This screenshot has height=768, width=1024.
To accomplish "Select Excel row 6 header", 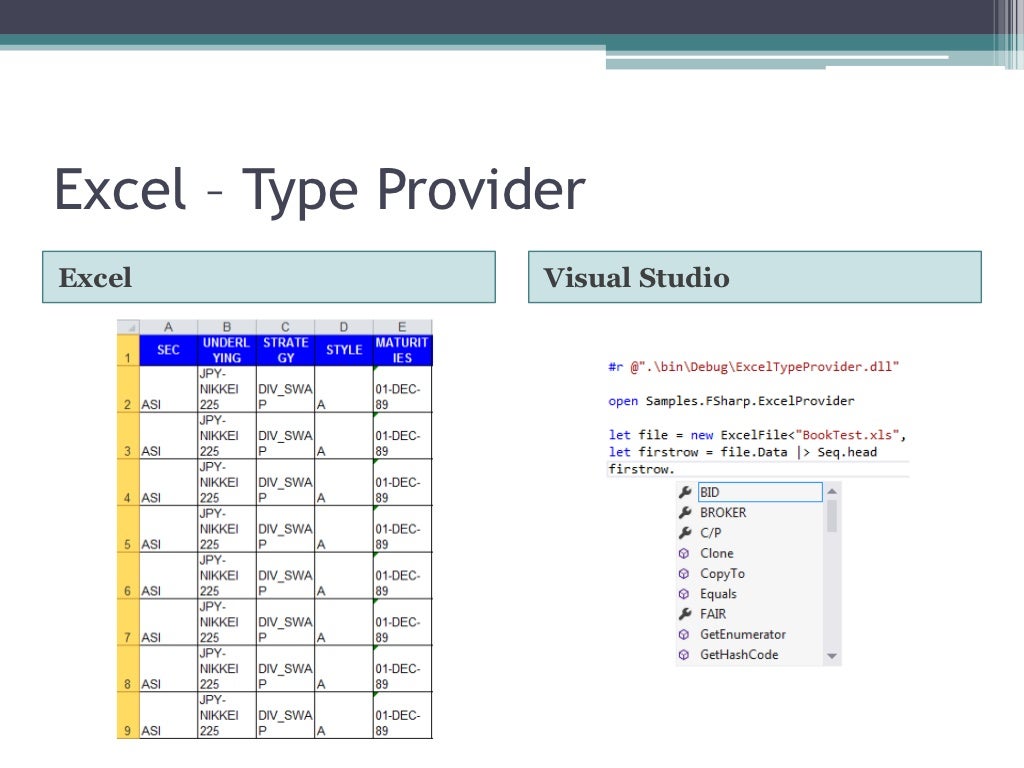I will pos(128,575).
